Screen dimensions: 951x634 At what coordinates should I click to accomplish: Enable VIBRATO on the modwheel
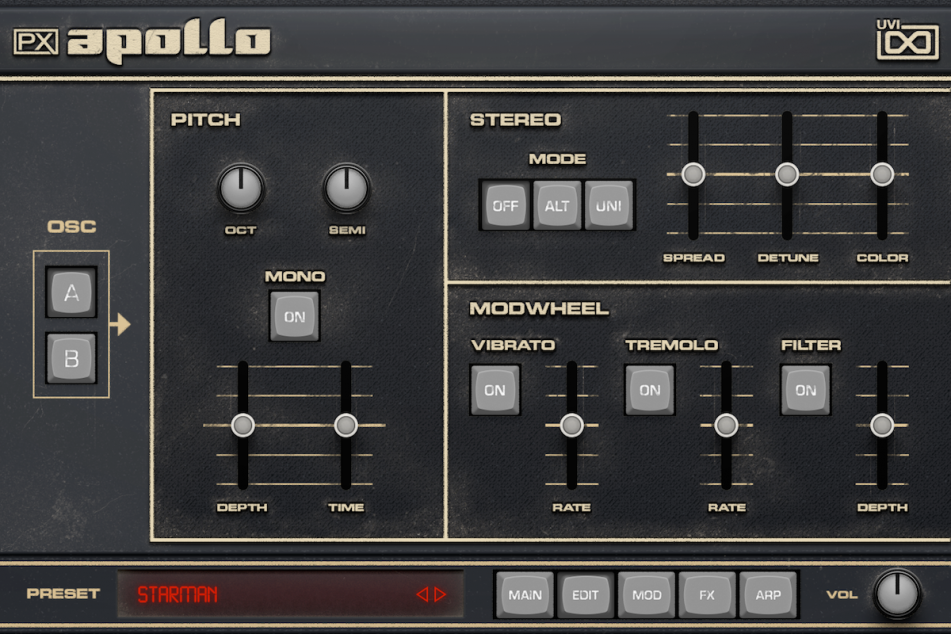click(x=497, y=389)
